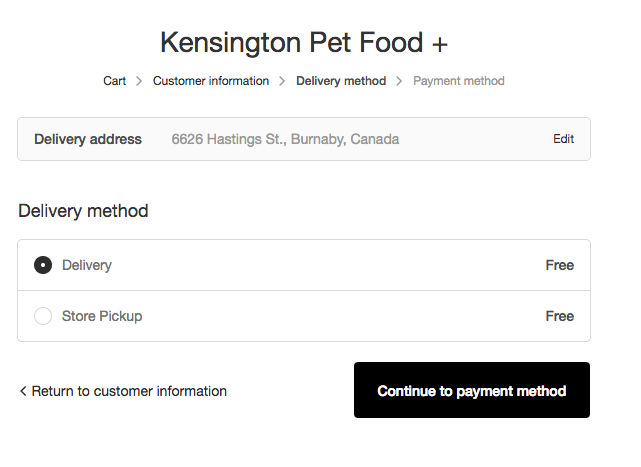Screen dimensions: 641x467
Task: Click the 6626 Hastings St. address text
Action: pyautogui.click(x=285, y=139)
